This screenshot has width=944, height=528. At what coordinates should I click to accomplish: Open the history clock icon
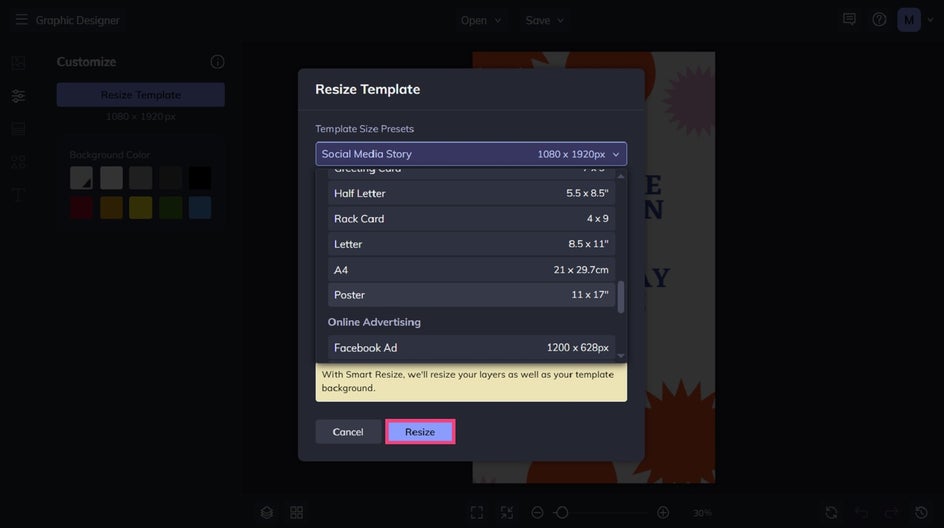click(921, 512)
